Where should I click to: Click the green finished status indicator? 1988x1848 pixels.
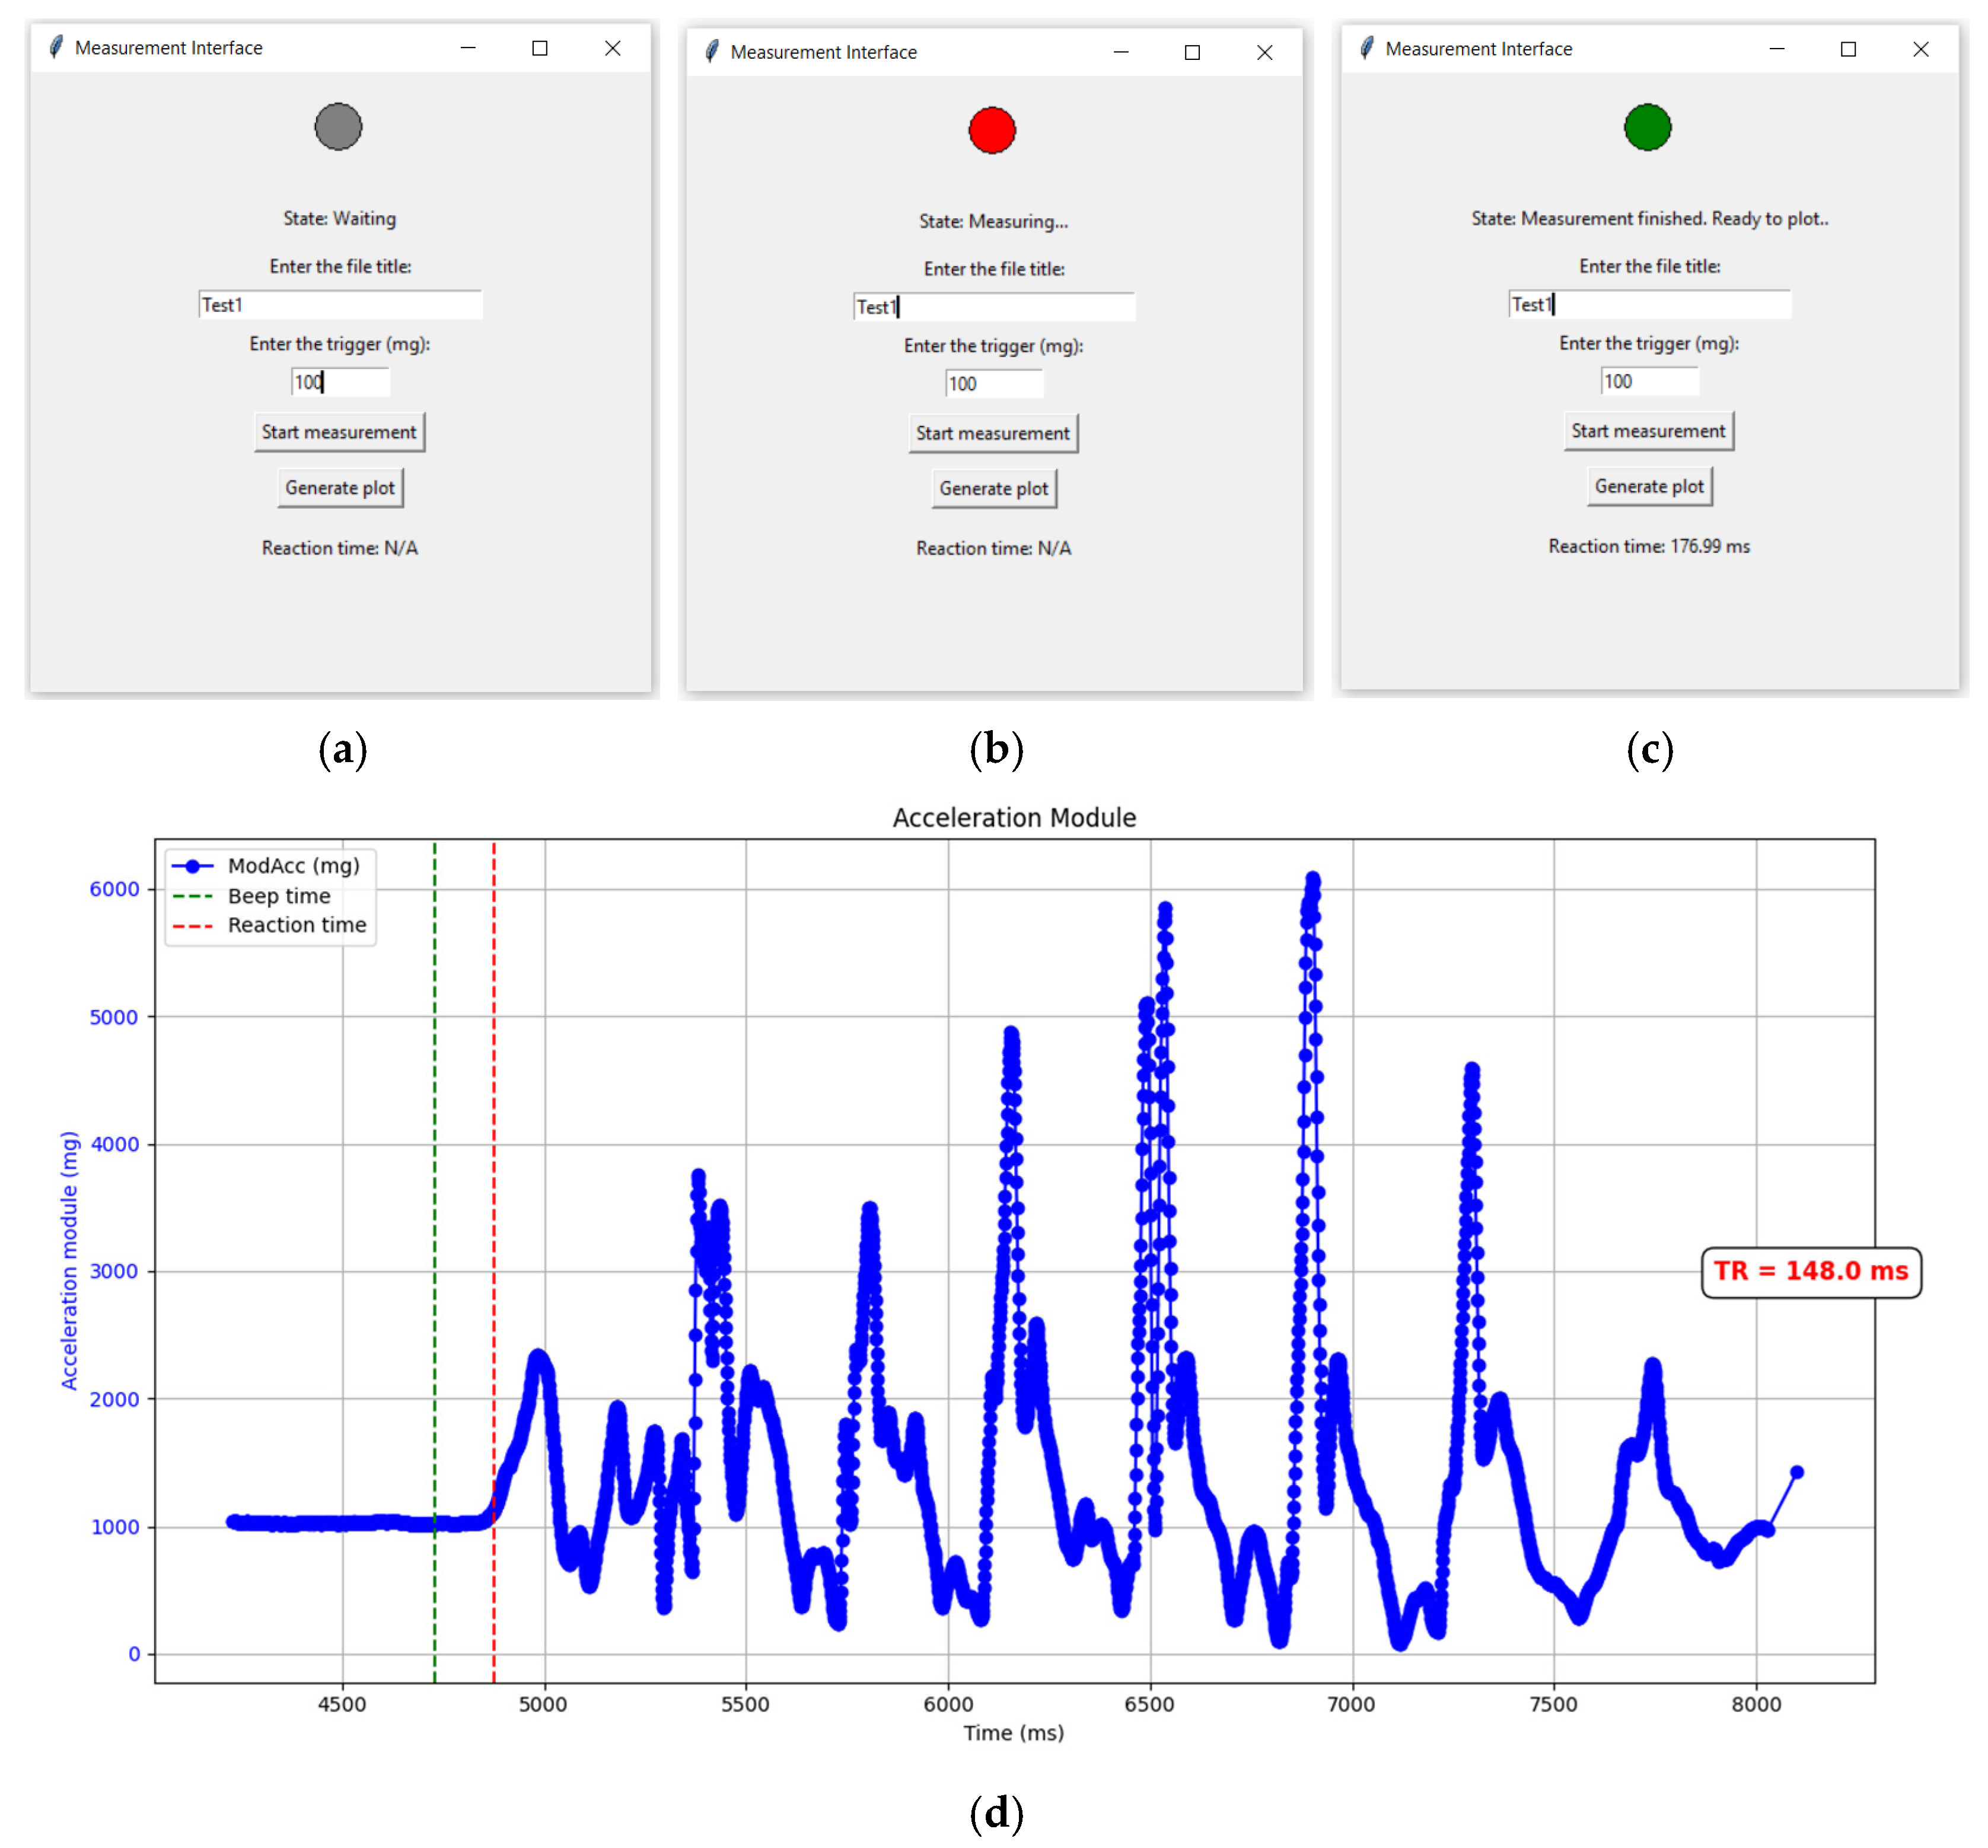(x=1647, y=127)
